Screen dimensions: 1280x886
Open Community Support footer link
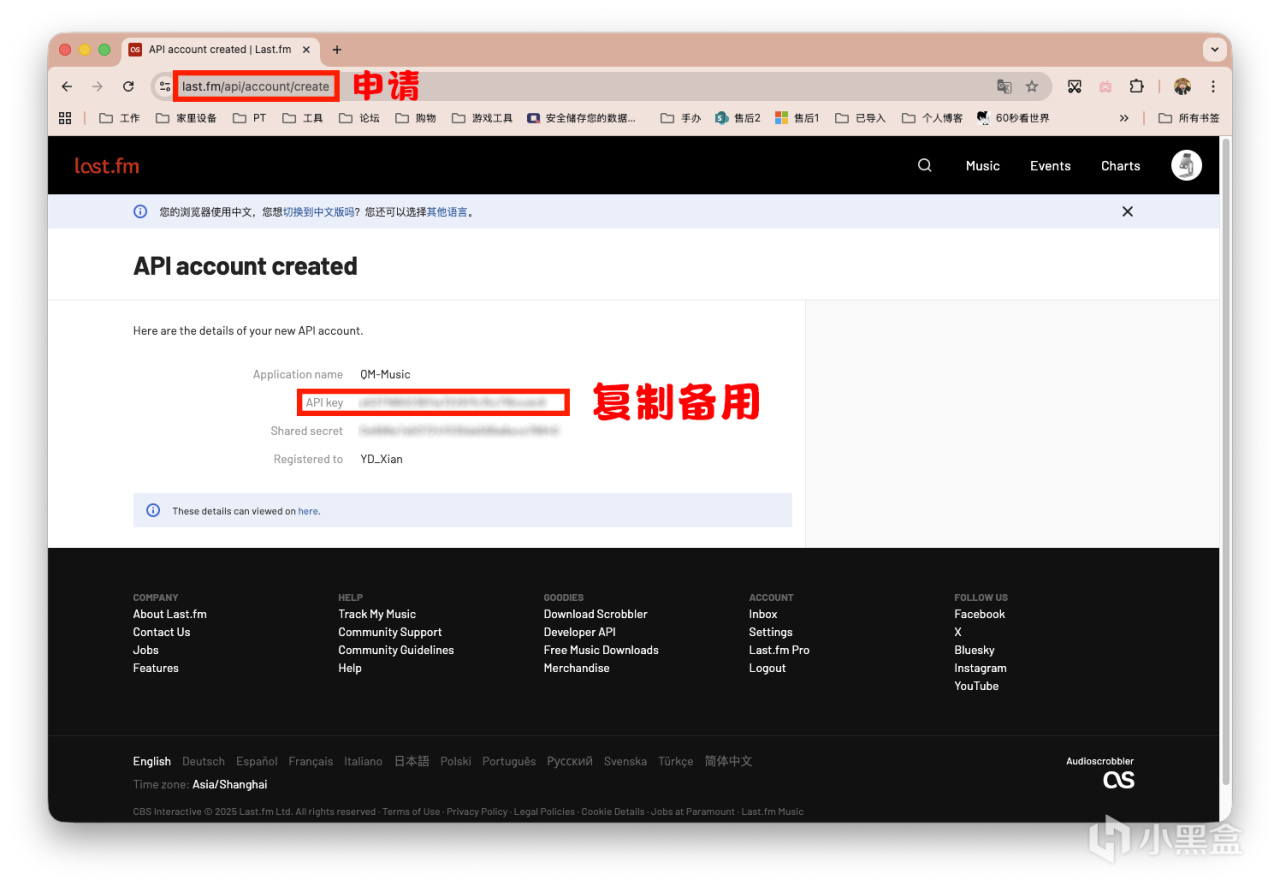[390, 632]
